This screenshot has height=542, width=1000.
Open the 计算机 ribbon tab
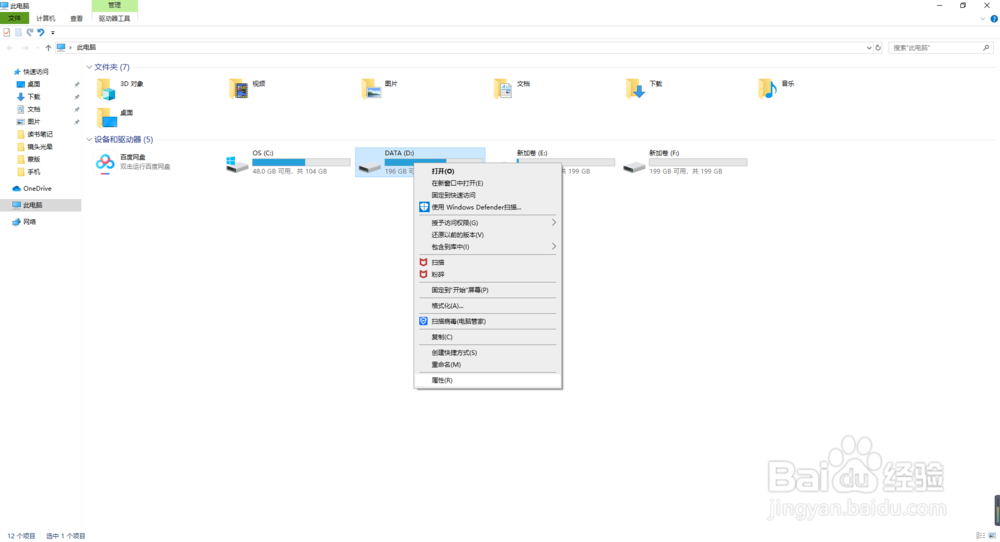pos(45,18)
